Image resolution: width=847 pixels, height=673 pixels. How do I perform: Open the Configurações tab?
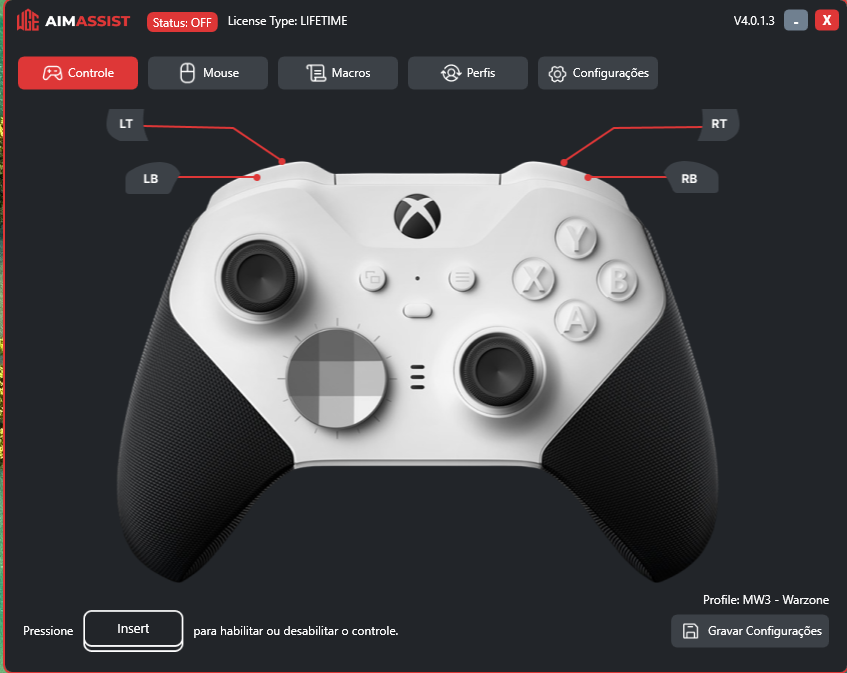(598, 73)
